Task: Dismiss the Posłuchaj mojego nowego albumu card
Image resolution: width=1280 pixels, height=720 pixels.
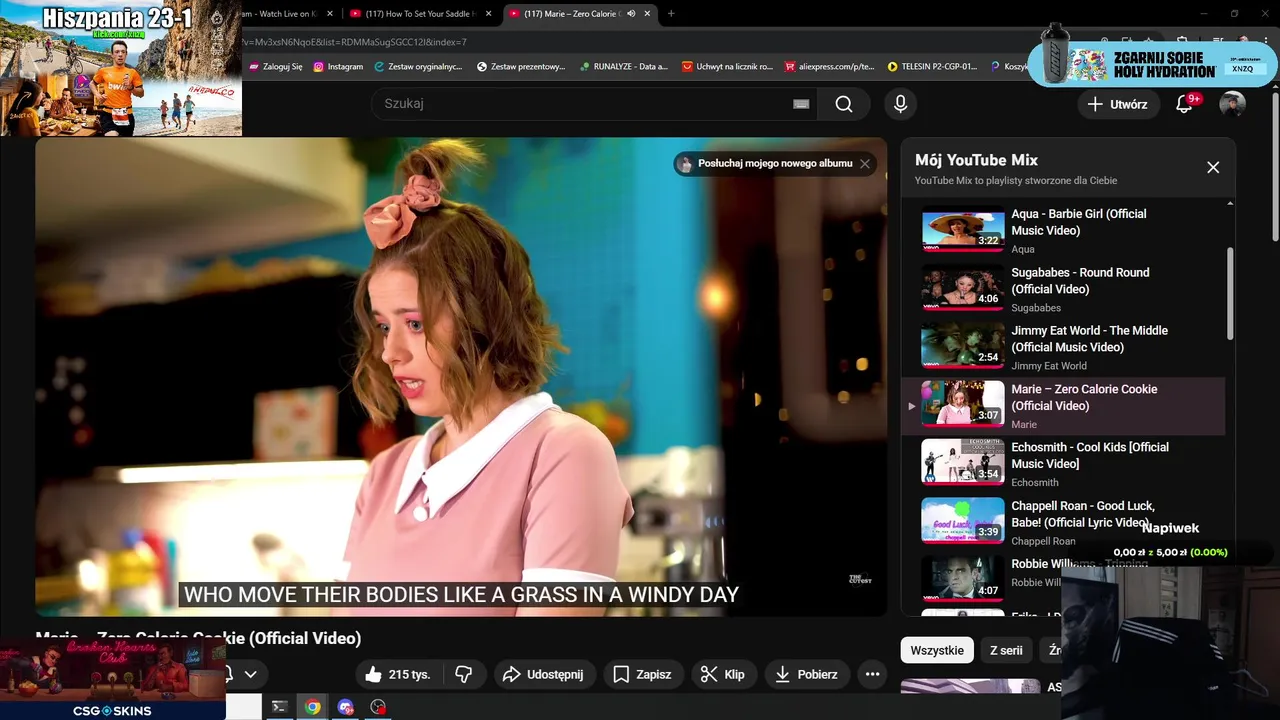Action: coord(865,164)
